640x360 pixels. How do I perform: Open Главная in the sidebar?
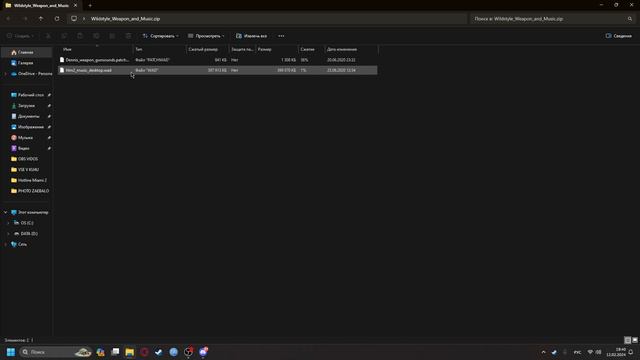(x=27, y=52)
